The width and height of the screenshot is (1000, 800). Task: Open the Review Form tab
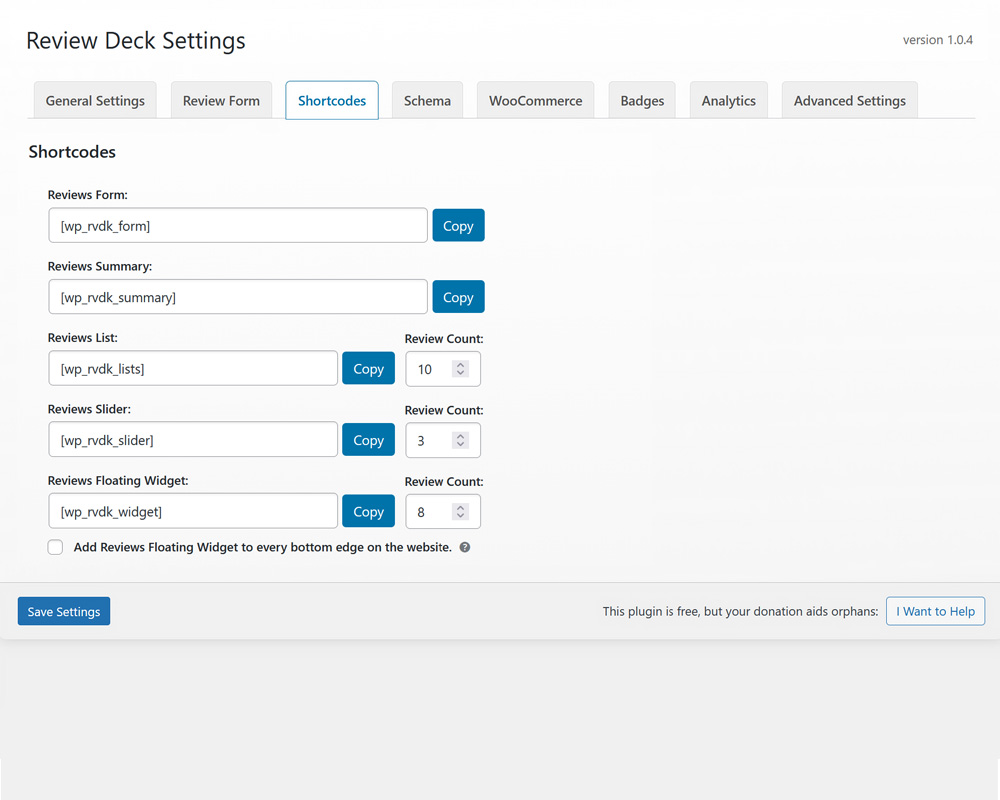(221, 100)
